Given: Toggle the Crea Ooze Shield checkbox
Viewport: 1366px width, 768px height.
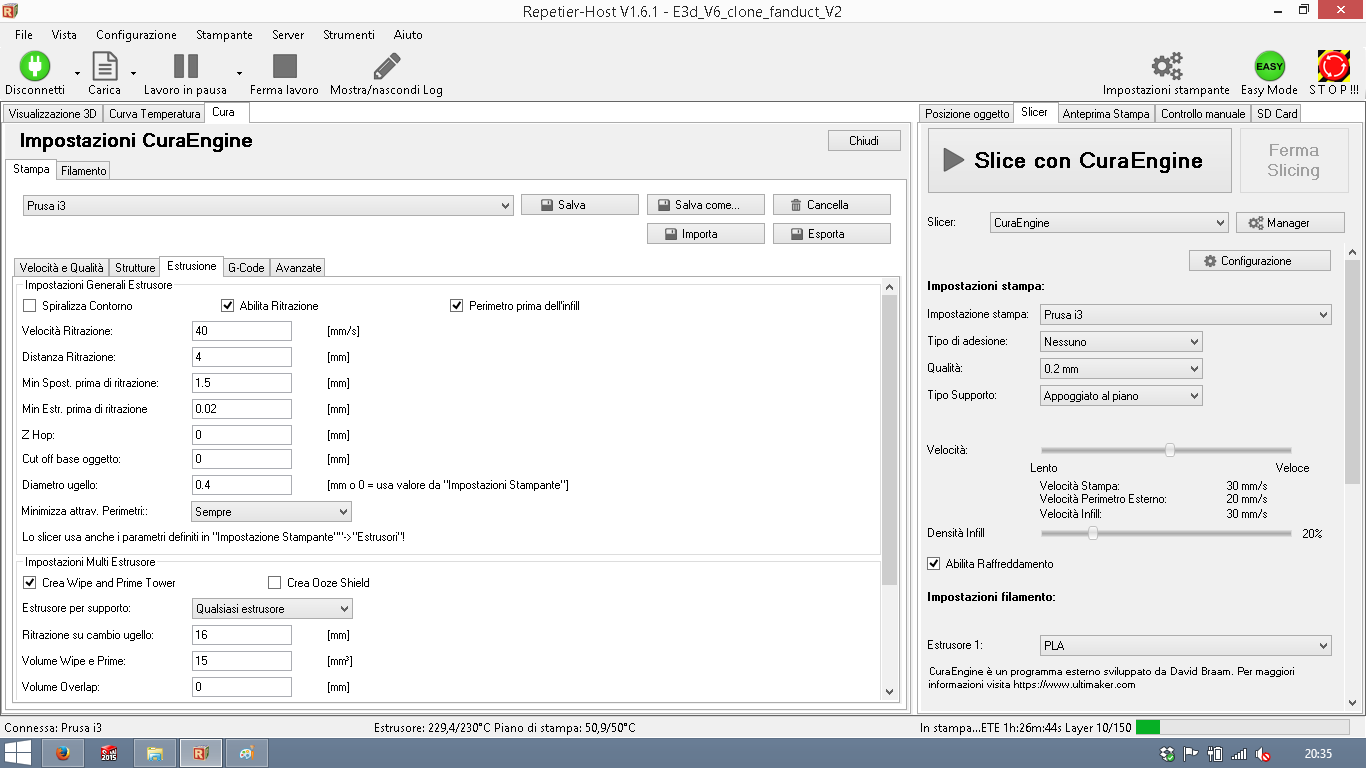Looking at the screenshot, I should point(275,582).
